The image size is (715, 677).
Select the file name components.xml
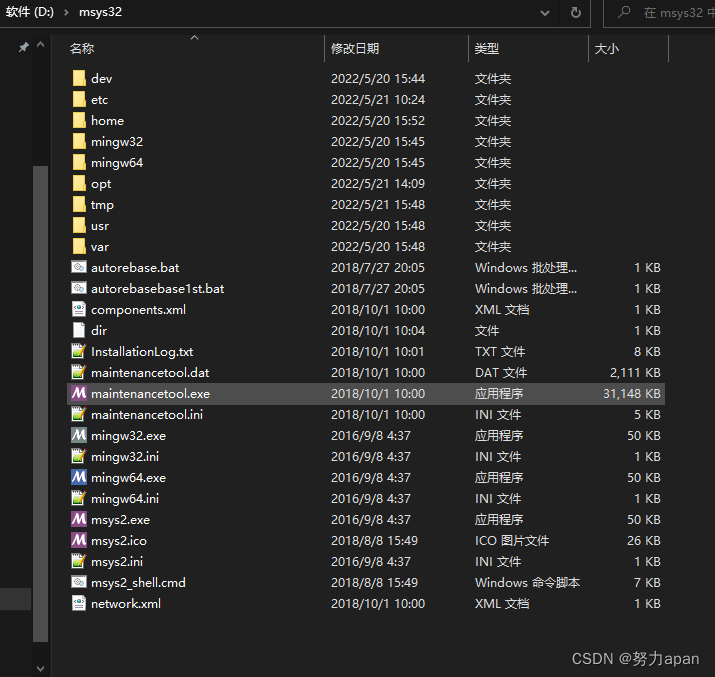click(138, 310)
